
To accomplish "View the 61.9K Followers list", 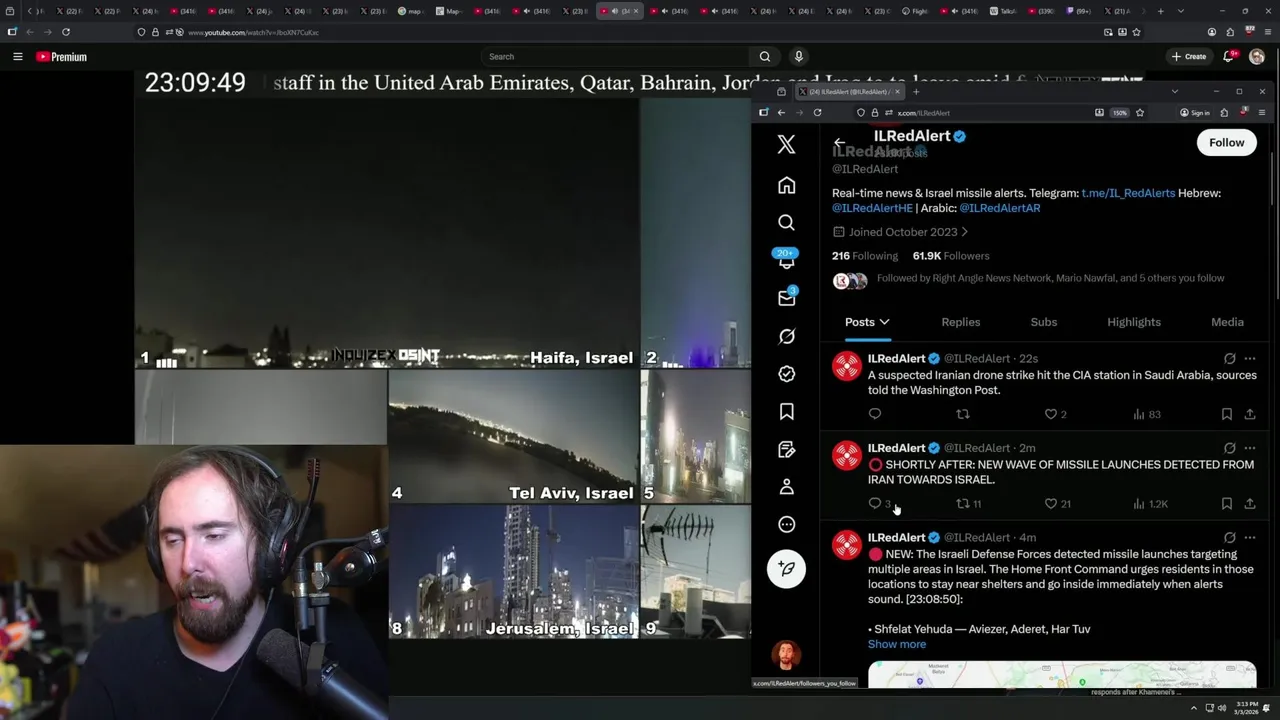I will [x=951, y=256].
